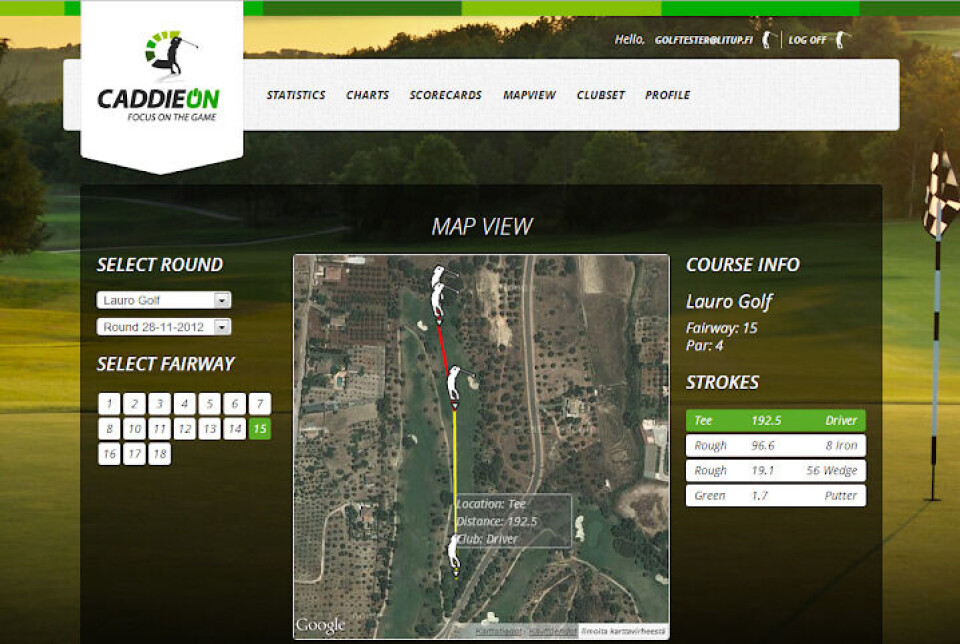Click the 'Fairway: 15' course info text
960x644 pixels.
722,328
